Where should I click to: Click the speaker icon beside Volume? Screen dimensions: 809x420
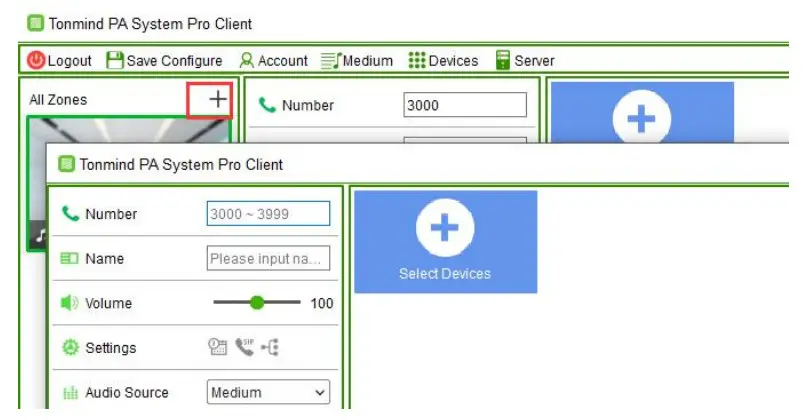click(69, 302)
